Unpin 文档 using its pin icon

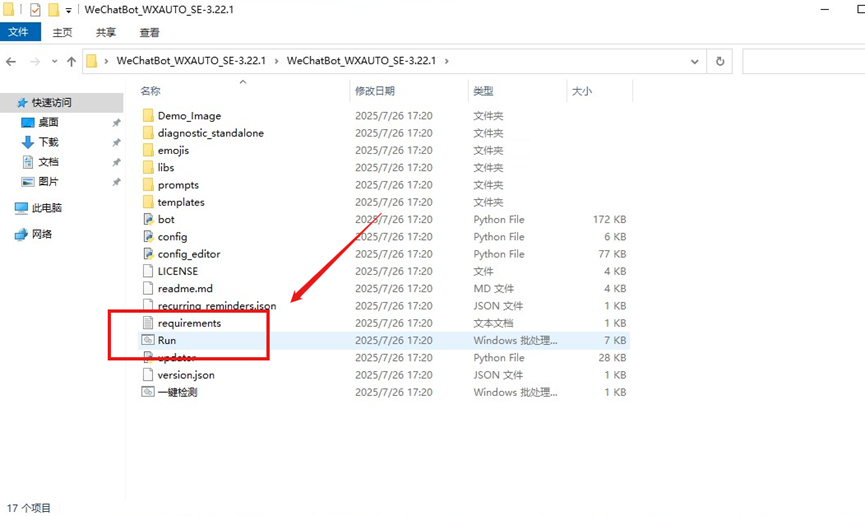pos(116,162)
